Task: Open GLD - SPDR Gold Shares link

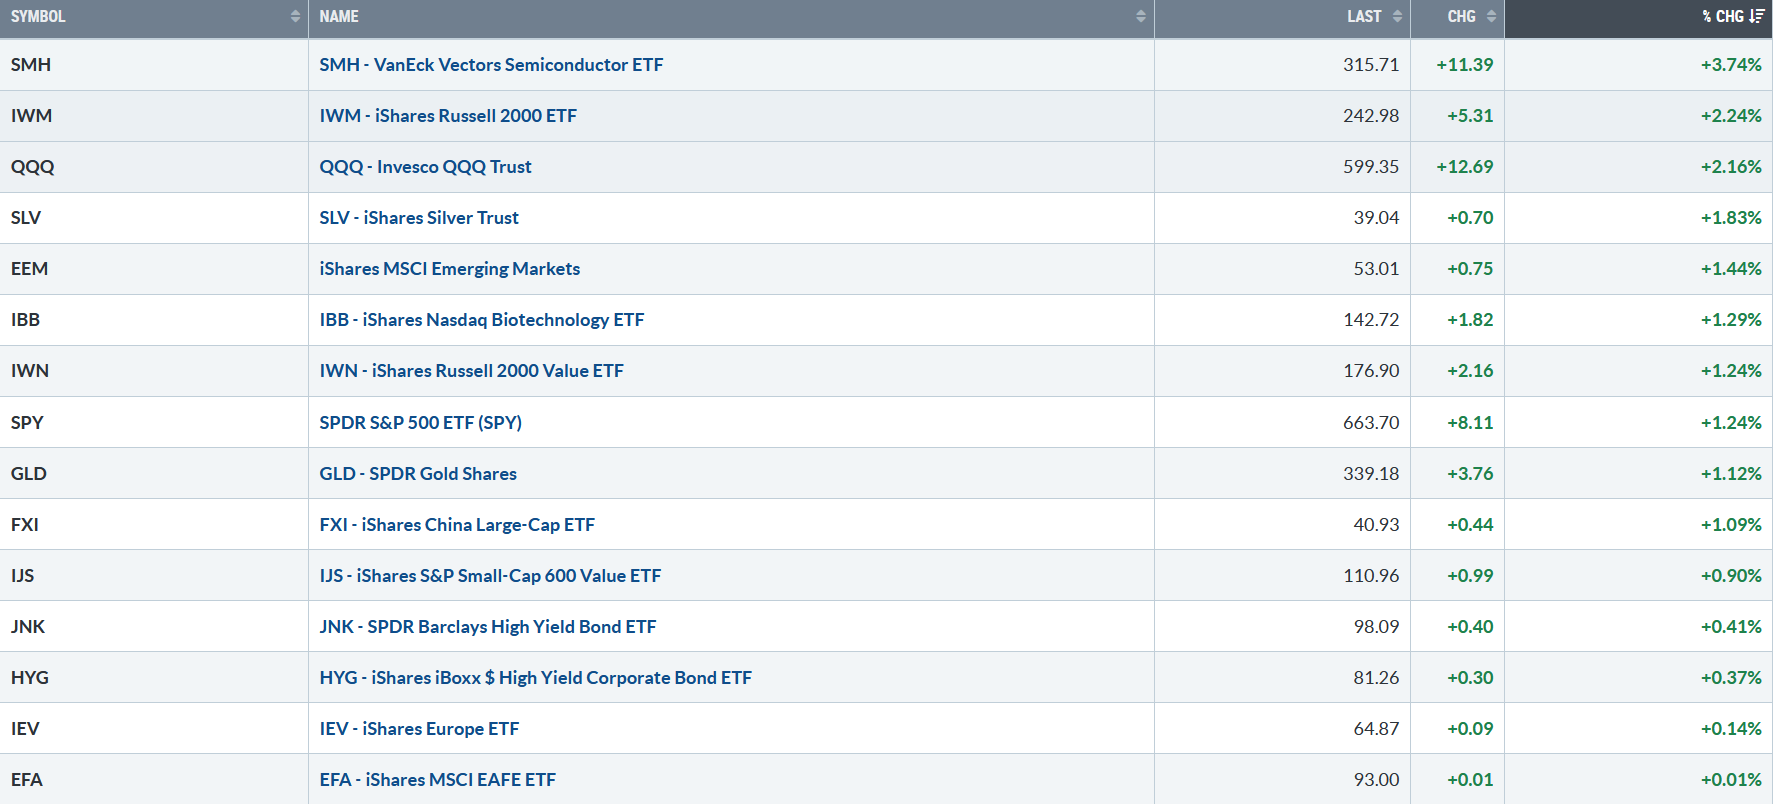Action: (418, 474)
